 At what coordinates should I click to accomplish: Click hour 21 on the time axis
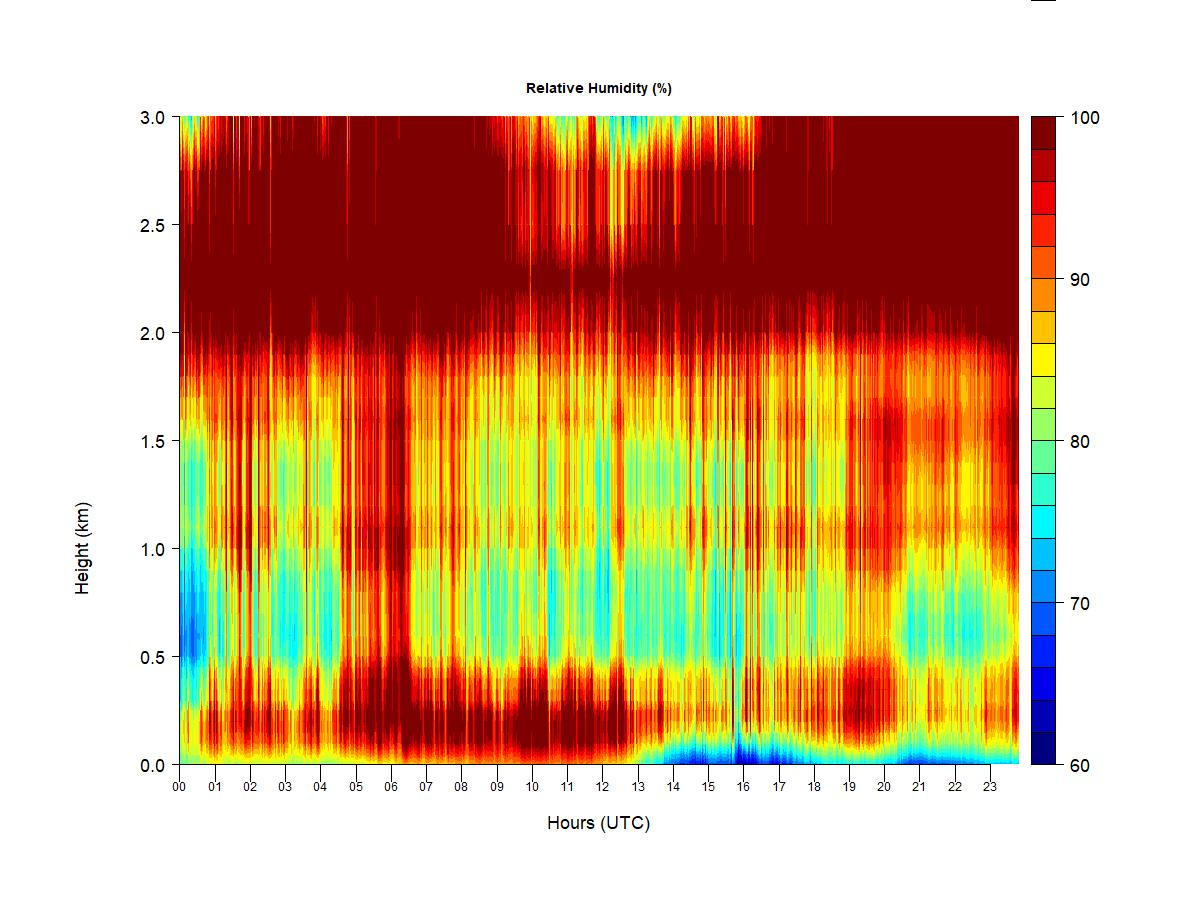[x=919, y=787]
